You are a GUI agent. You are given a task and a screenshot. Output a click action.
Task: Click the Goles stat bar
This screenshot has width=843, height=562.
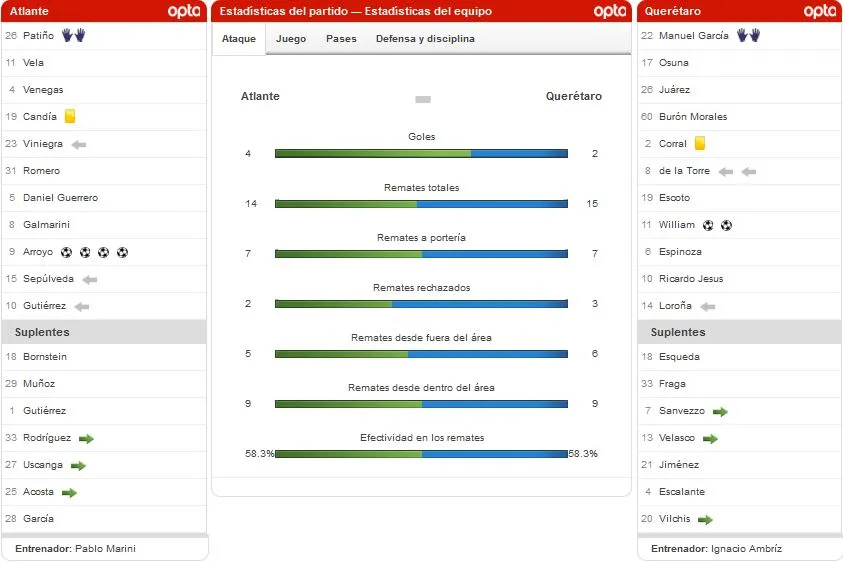pyautogui.click(x=421, y=154)
